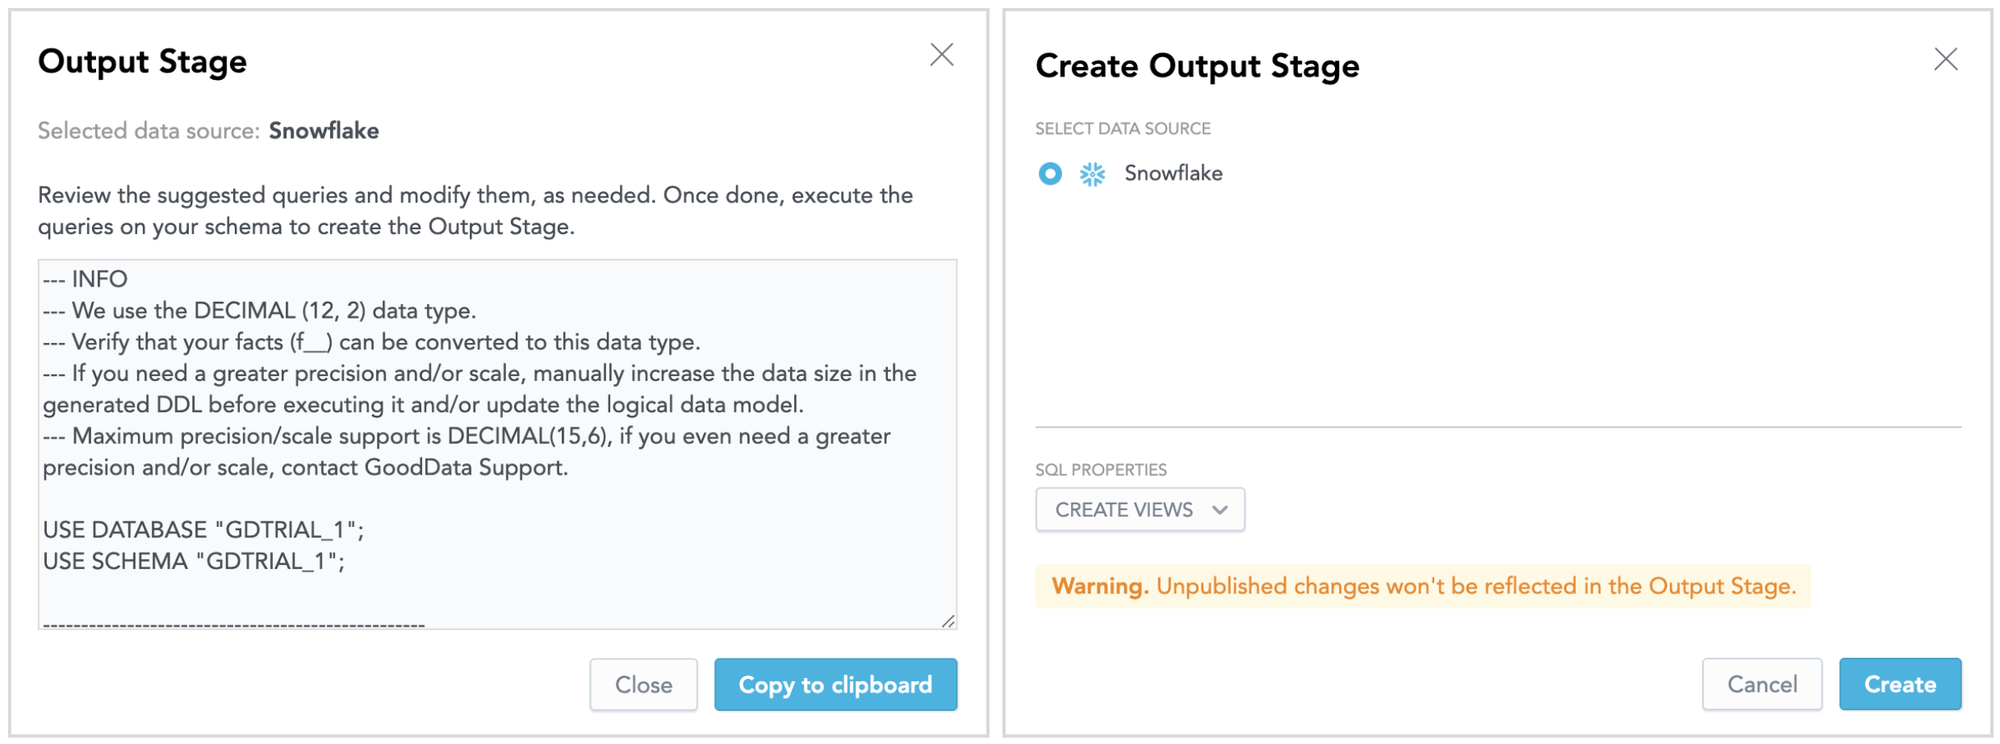Click the SQL PROPERTIES section label
The height and width of the screenshot is (744, 2000).
(1100, 470)
